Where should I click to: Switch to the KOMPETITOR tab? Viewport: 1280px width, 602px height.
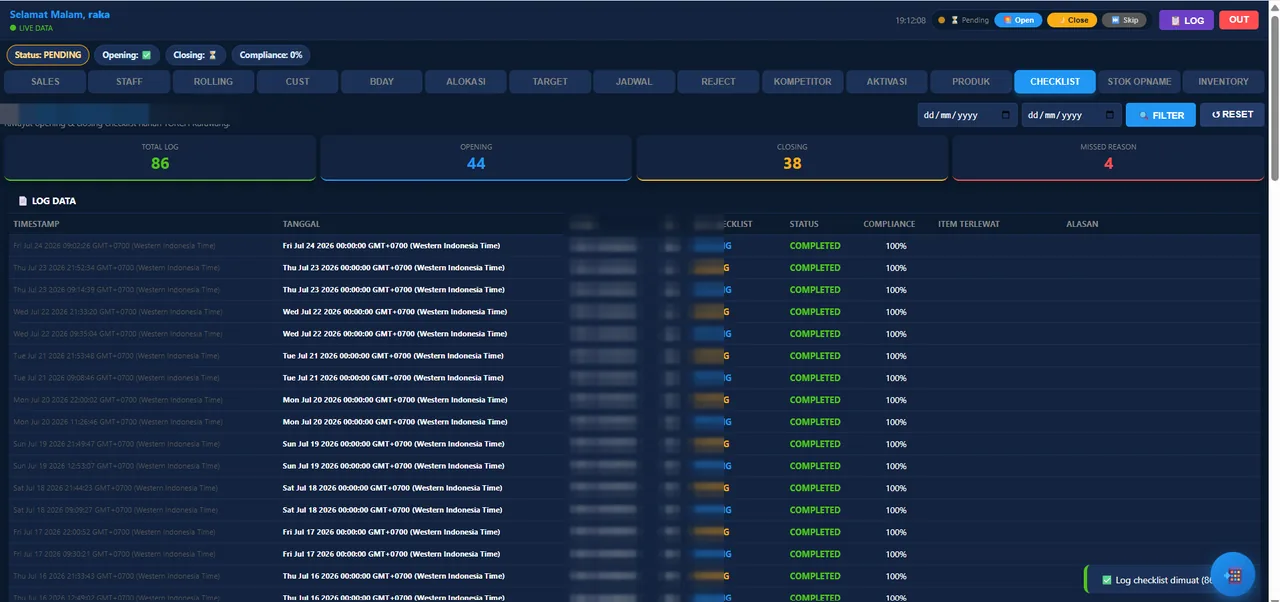pos(802,82)
